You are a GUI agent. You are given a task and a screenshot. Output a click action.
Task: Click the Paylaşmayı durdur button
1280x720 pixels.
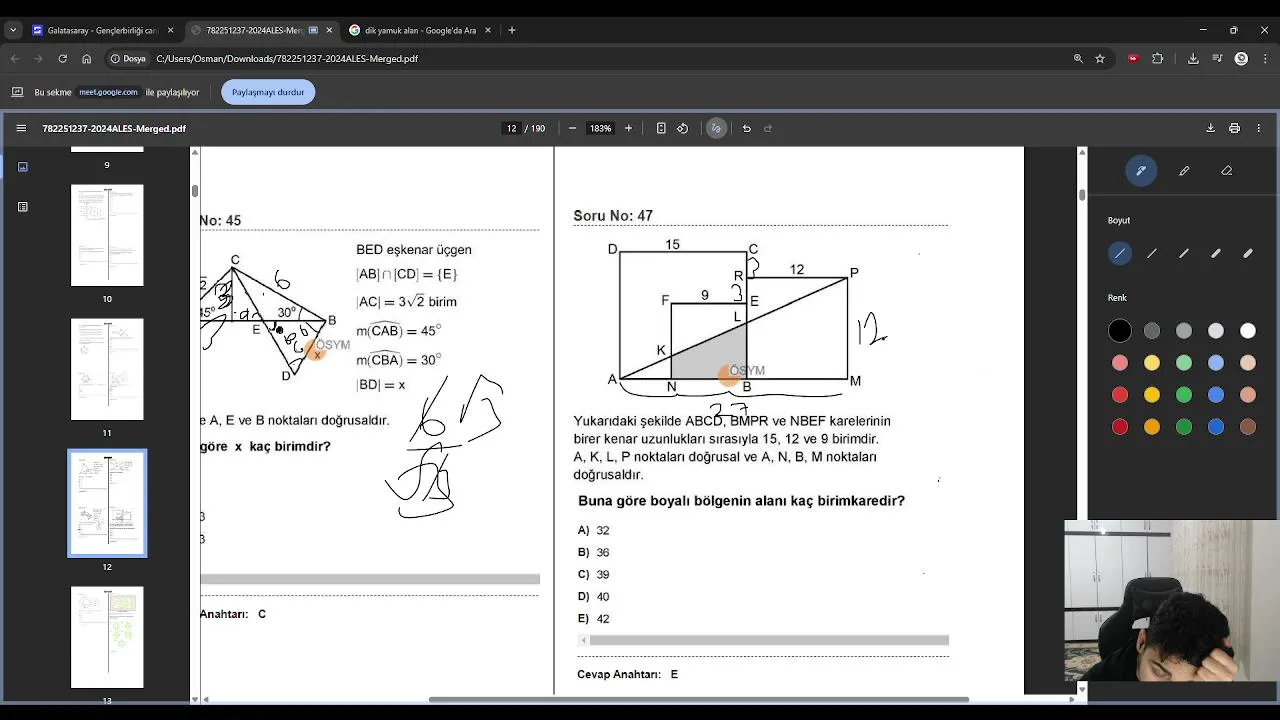pyautogui.click(x=268, y=92)
